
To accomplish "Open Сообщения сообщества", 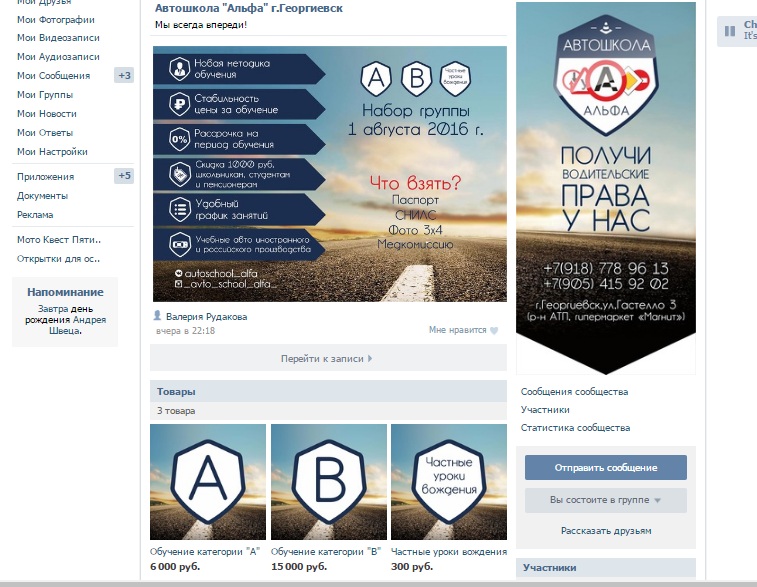I will (574, 391).
